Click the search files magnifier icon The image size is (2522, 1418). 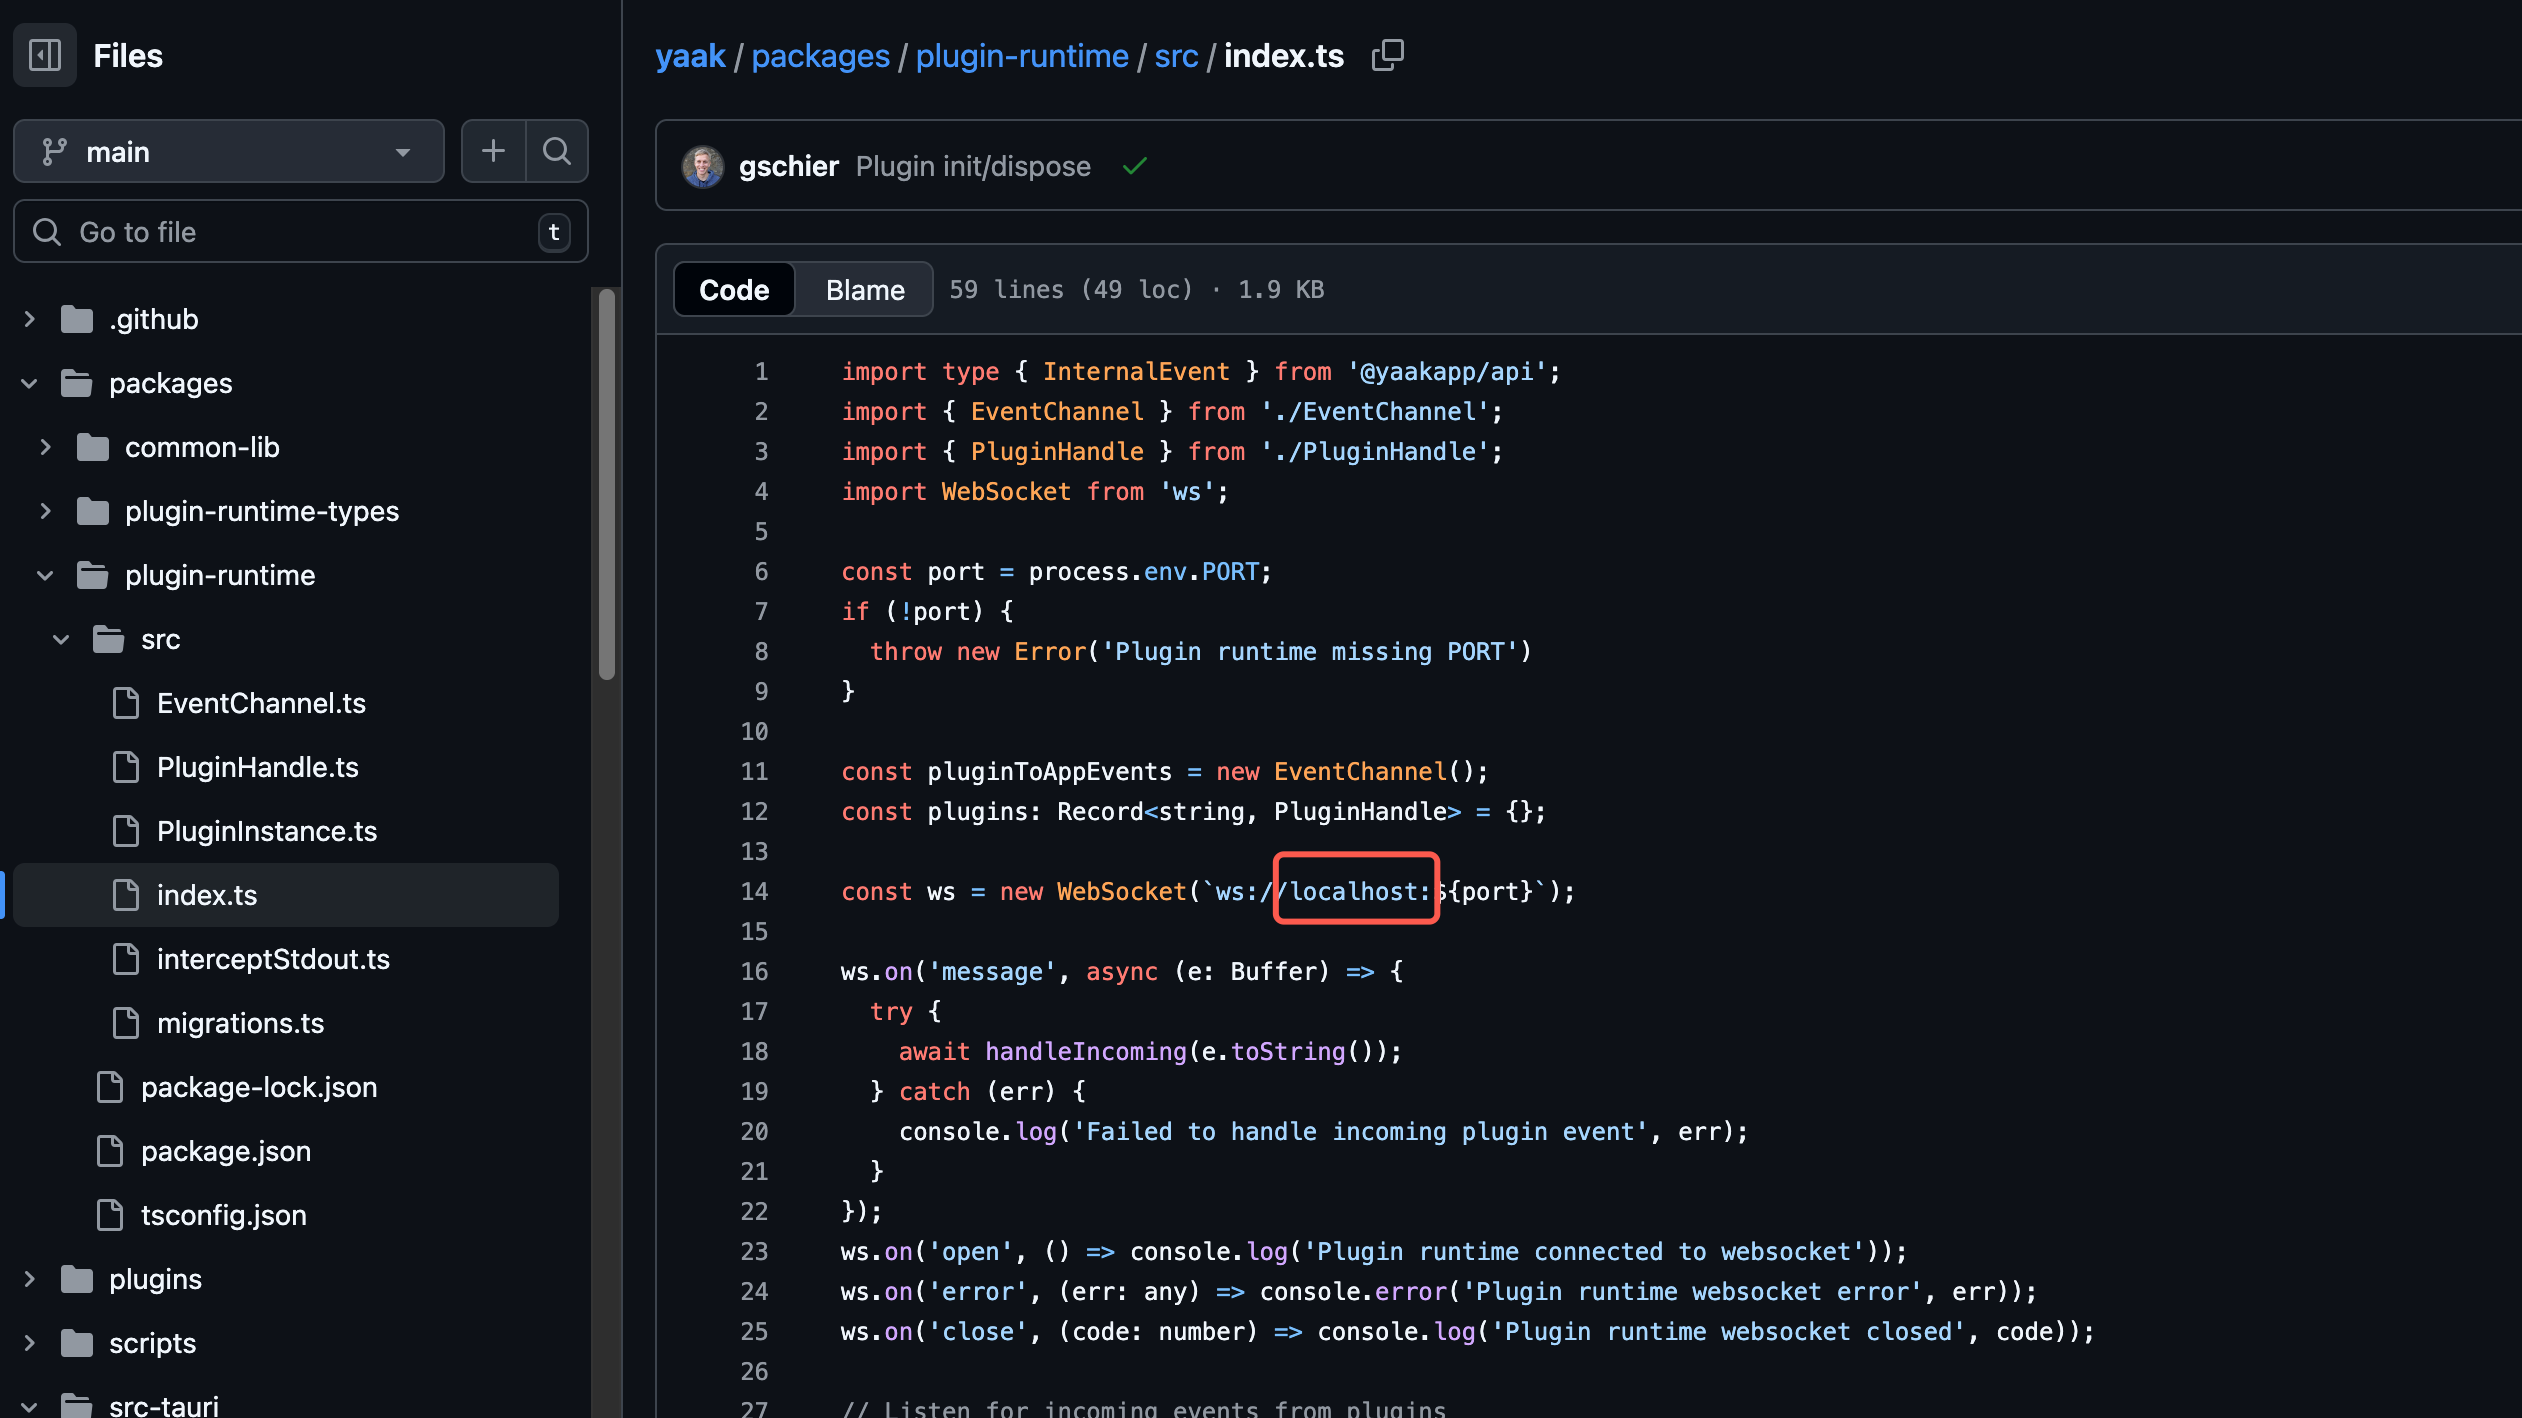click(557, 151)
